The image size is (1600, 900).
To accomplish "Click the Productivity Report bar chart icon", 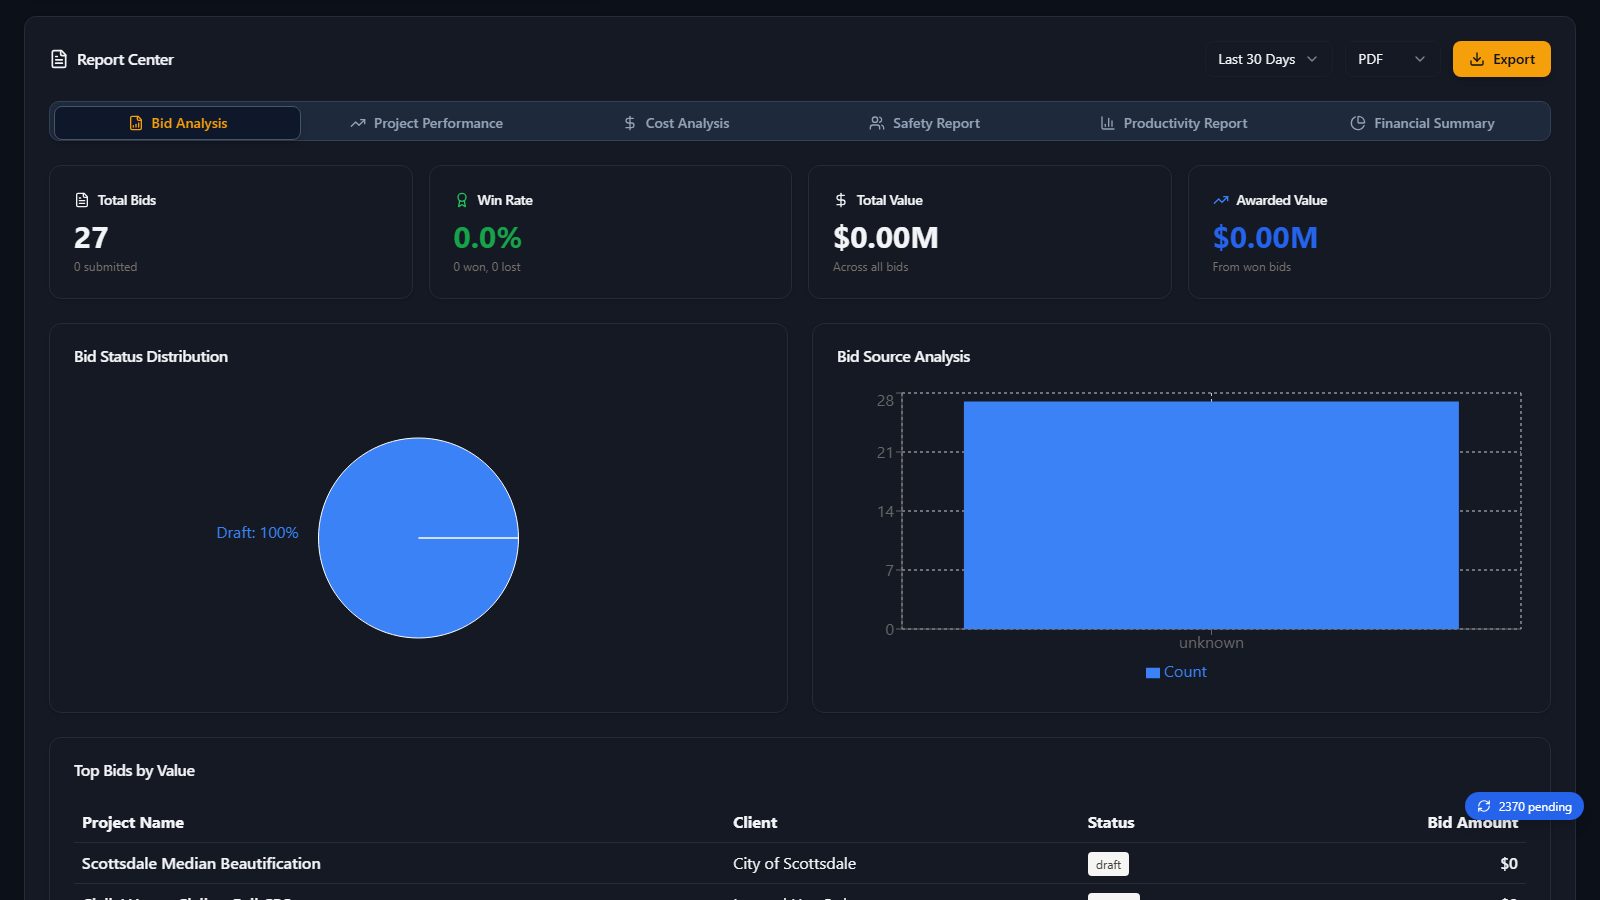I will click(1107, 123).
